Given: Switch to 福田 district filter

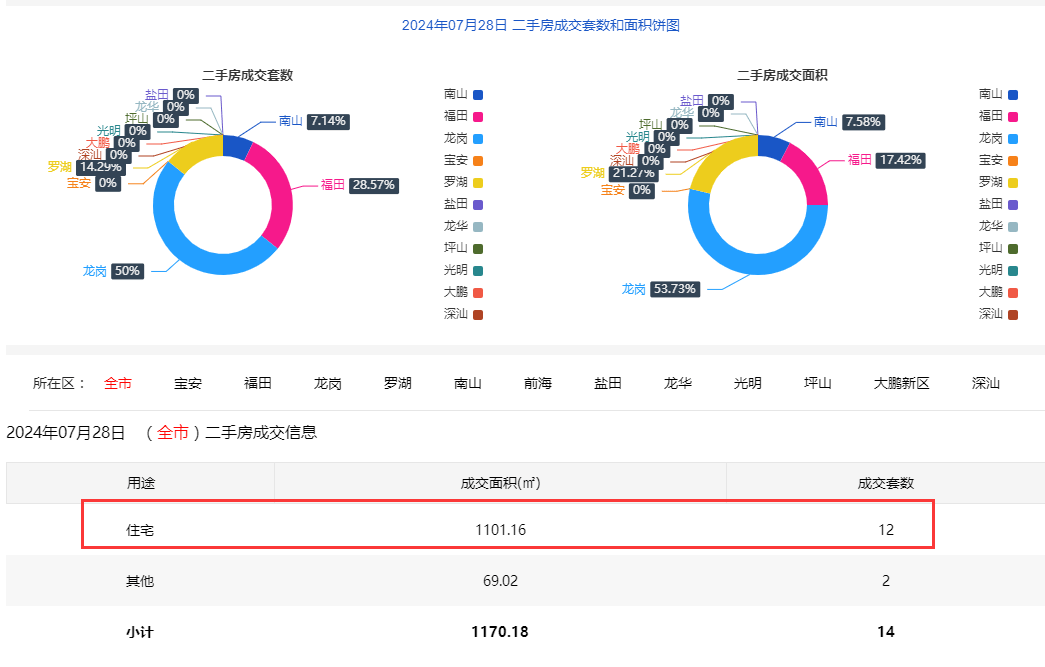Looking at the screenshot, I should [257, 383].
